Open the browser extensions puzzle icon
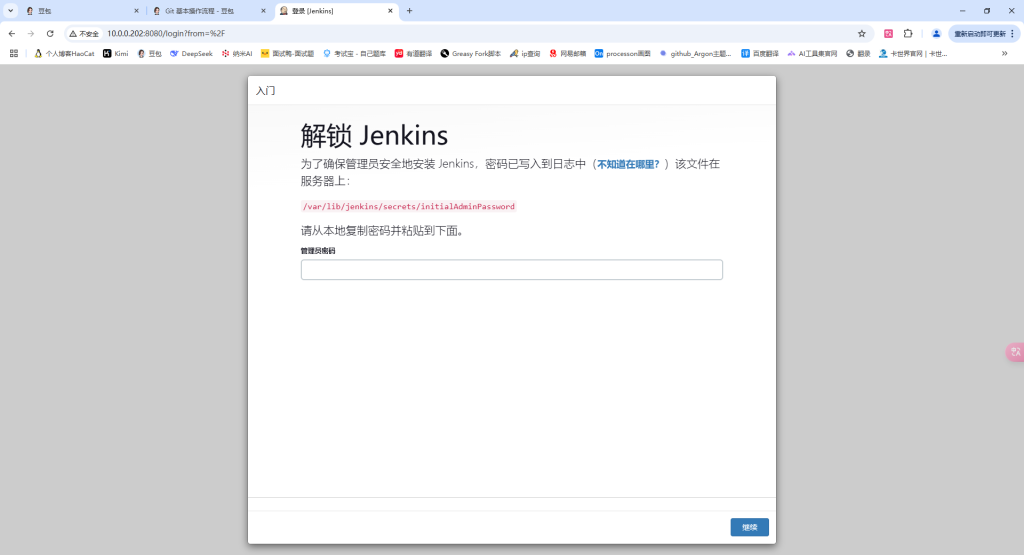Image resolution: width=1024 pixels, height=555 pixels. [908, 33]
